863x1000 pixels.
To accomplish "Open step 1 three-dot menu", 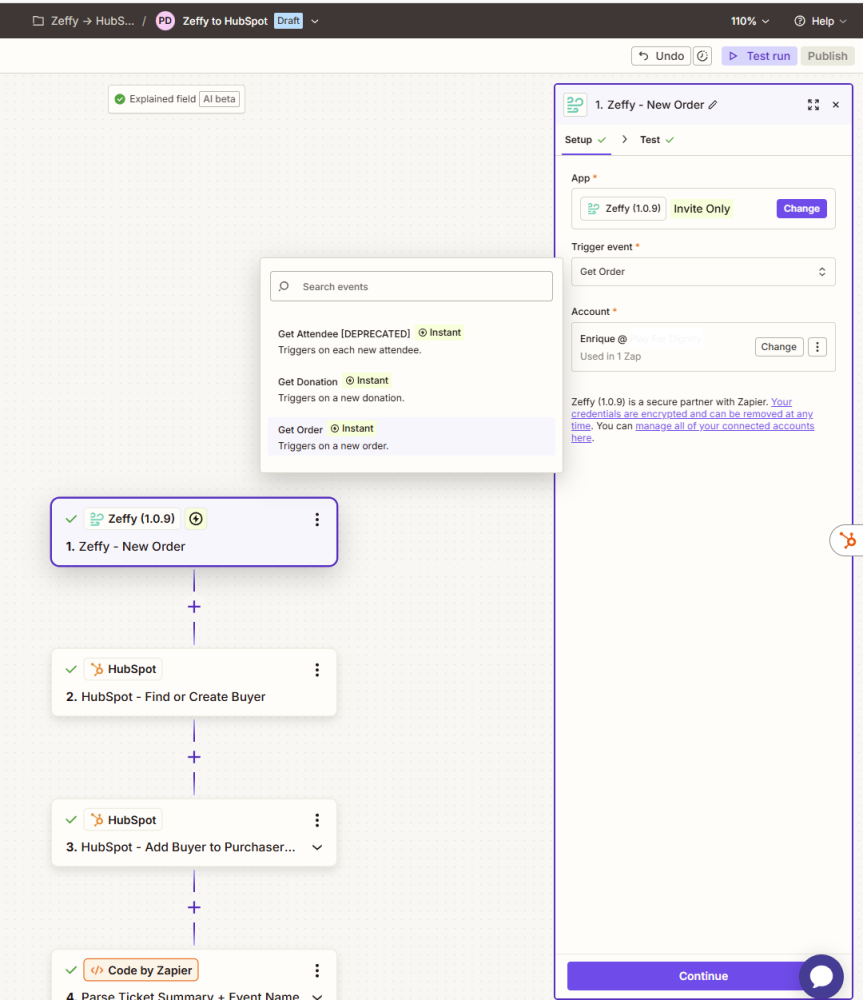I will [317, 520].
